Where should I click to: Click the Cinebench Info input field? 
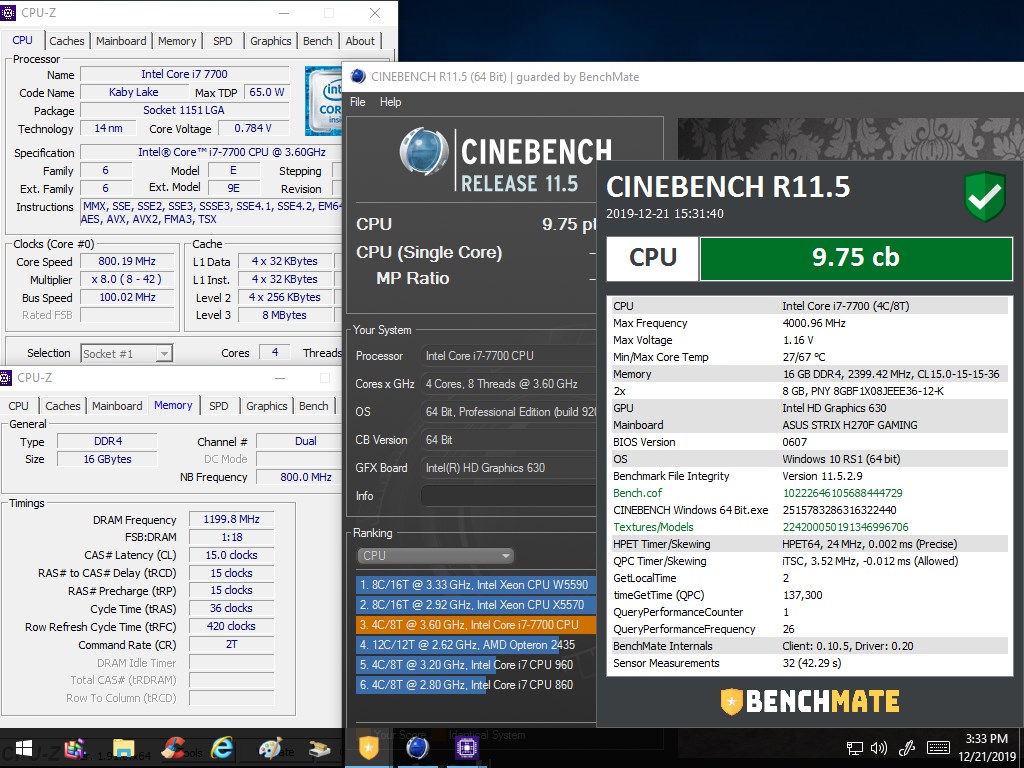[508, 496]
